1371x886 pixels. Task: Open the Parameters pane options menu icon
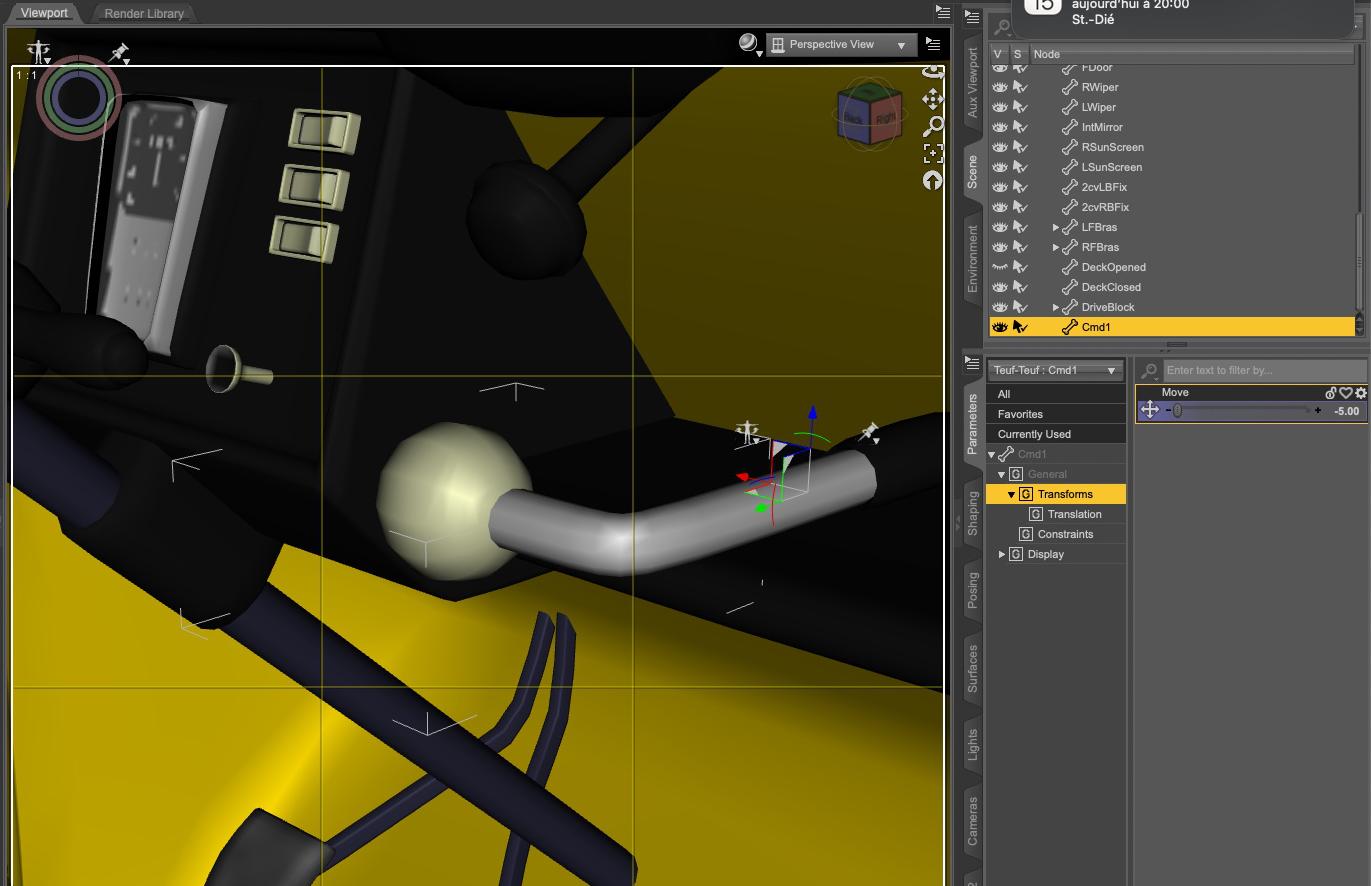972,363
